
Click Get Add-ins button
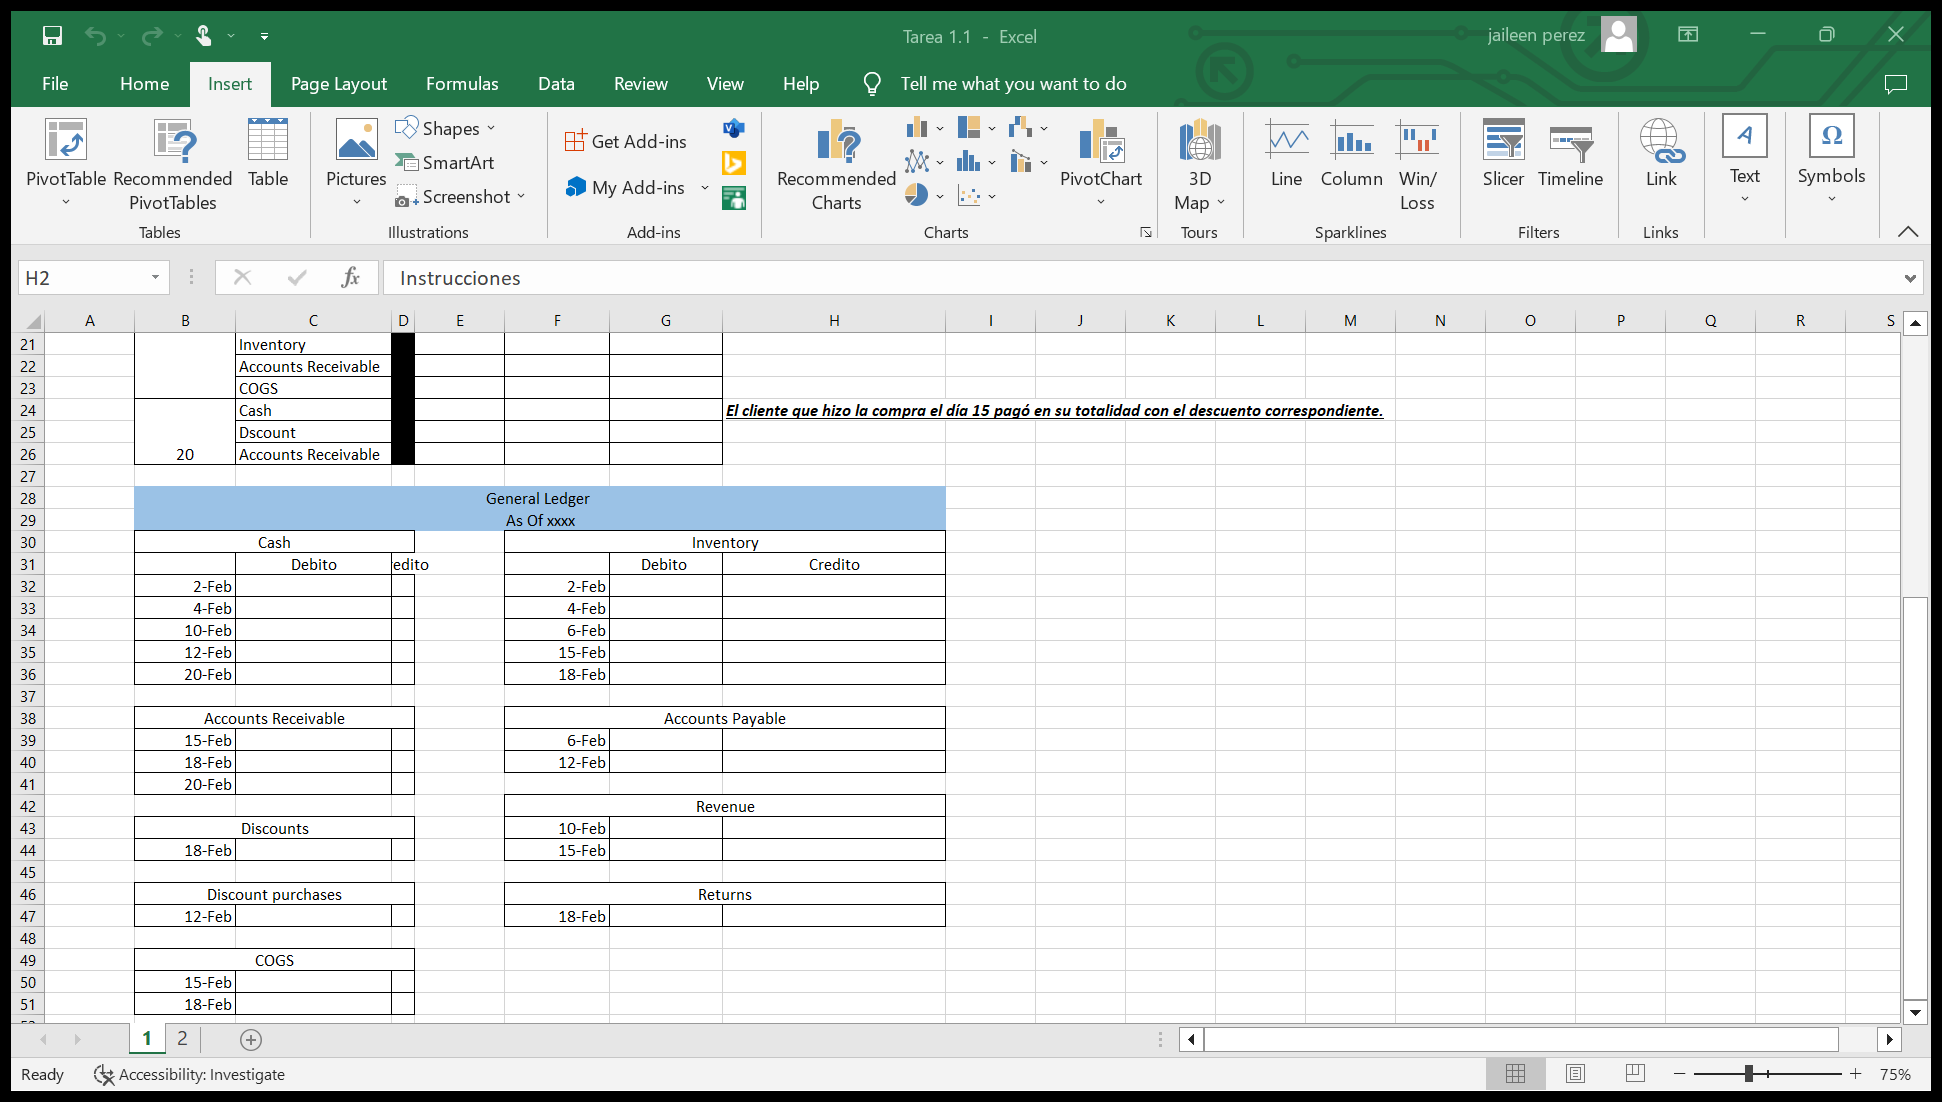click(x=626, y=141)
